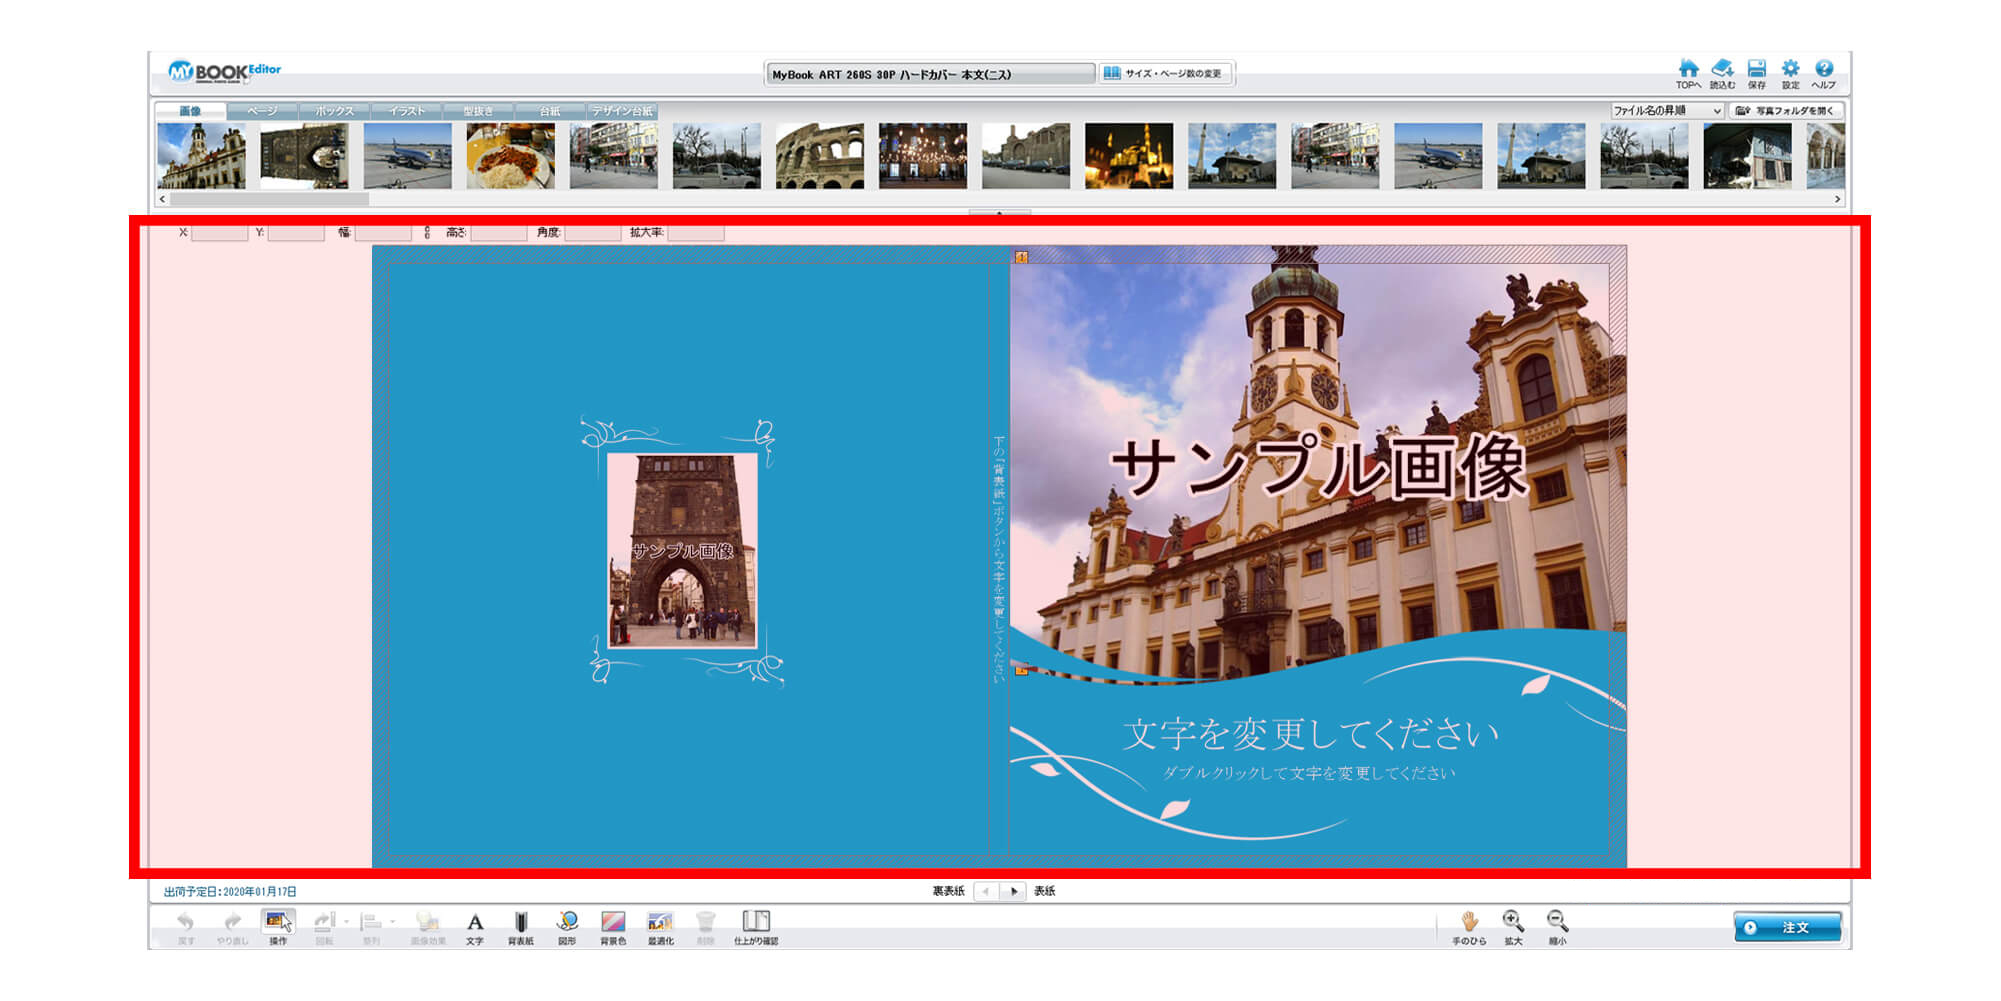
Task: Expand the 回転 rotate options arrow
Action: point(346,921)
